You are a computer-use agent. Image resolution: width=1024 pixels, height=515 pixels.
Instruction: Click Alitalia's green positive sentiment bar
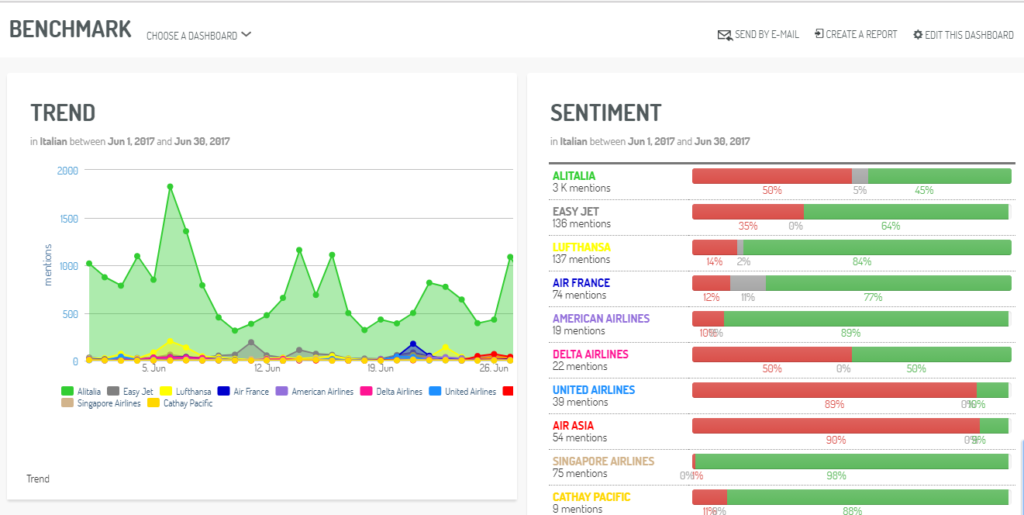click(x=940, y=176)
